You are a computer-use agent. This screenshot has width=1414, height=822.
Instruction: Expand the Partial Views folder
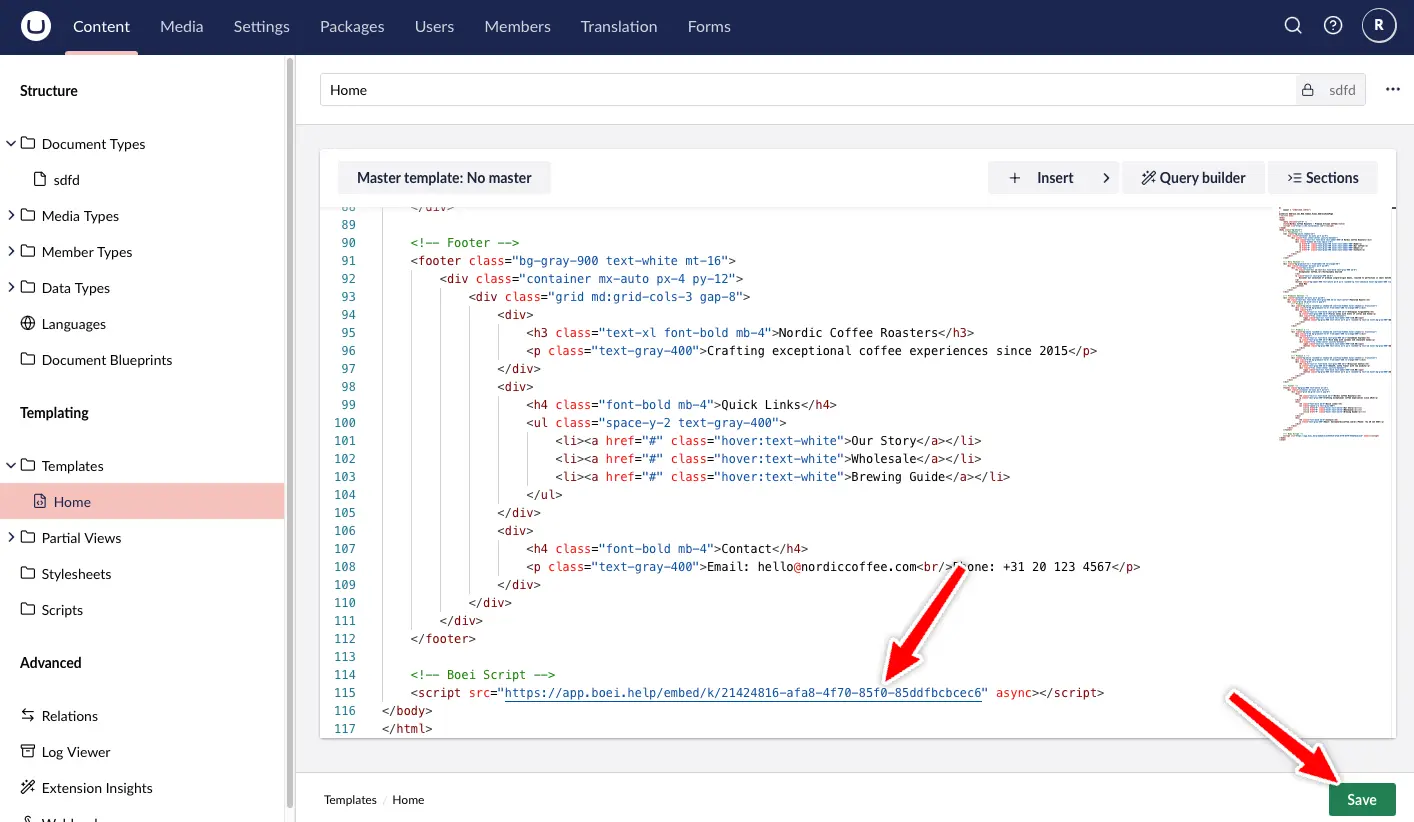coord(11,538)
